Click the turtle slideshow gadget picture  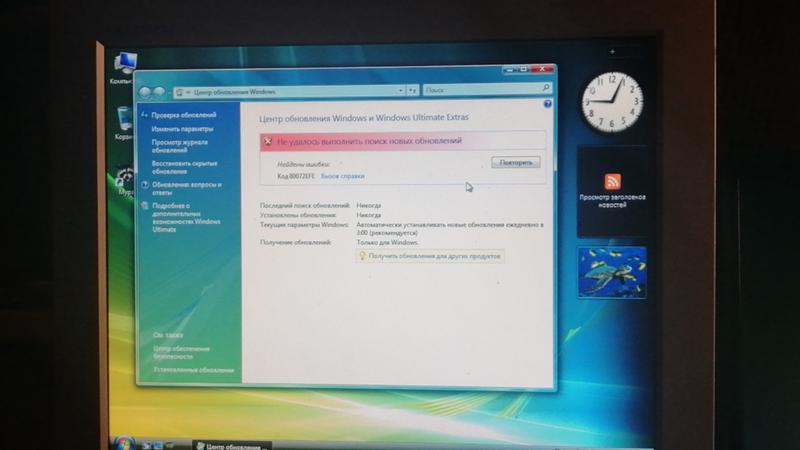coord(612,272)
